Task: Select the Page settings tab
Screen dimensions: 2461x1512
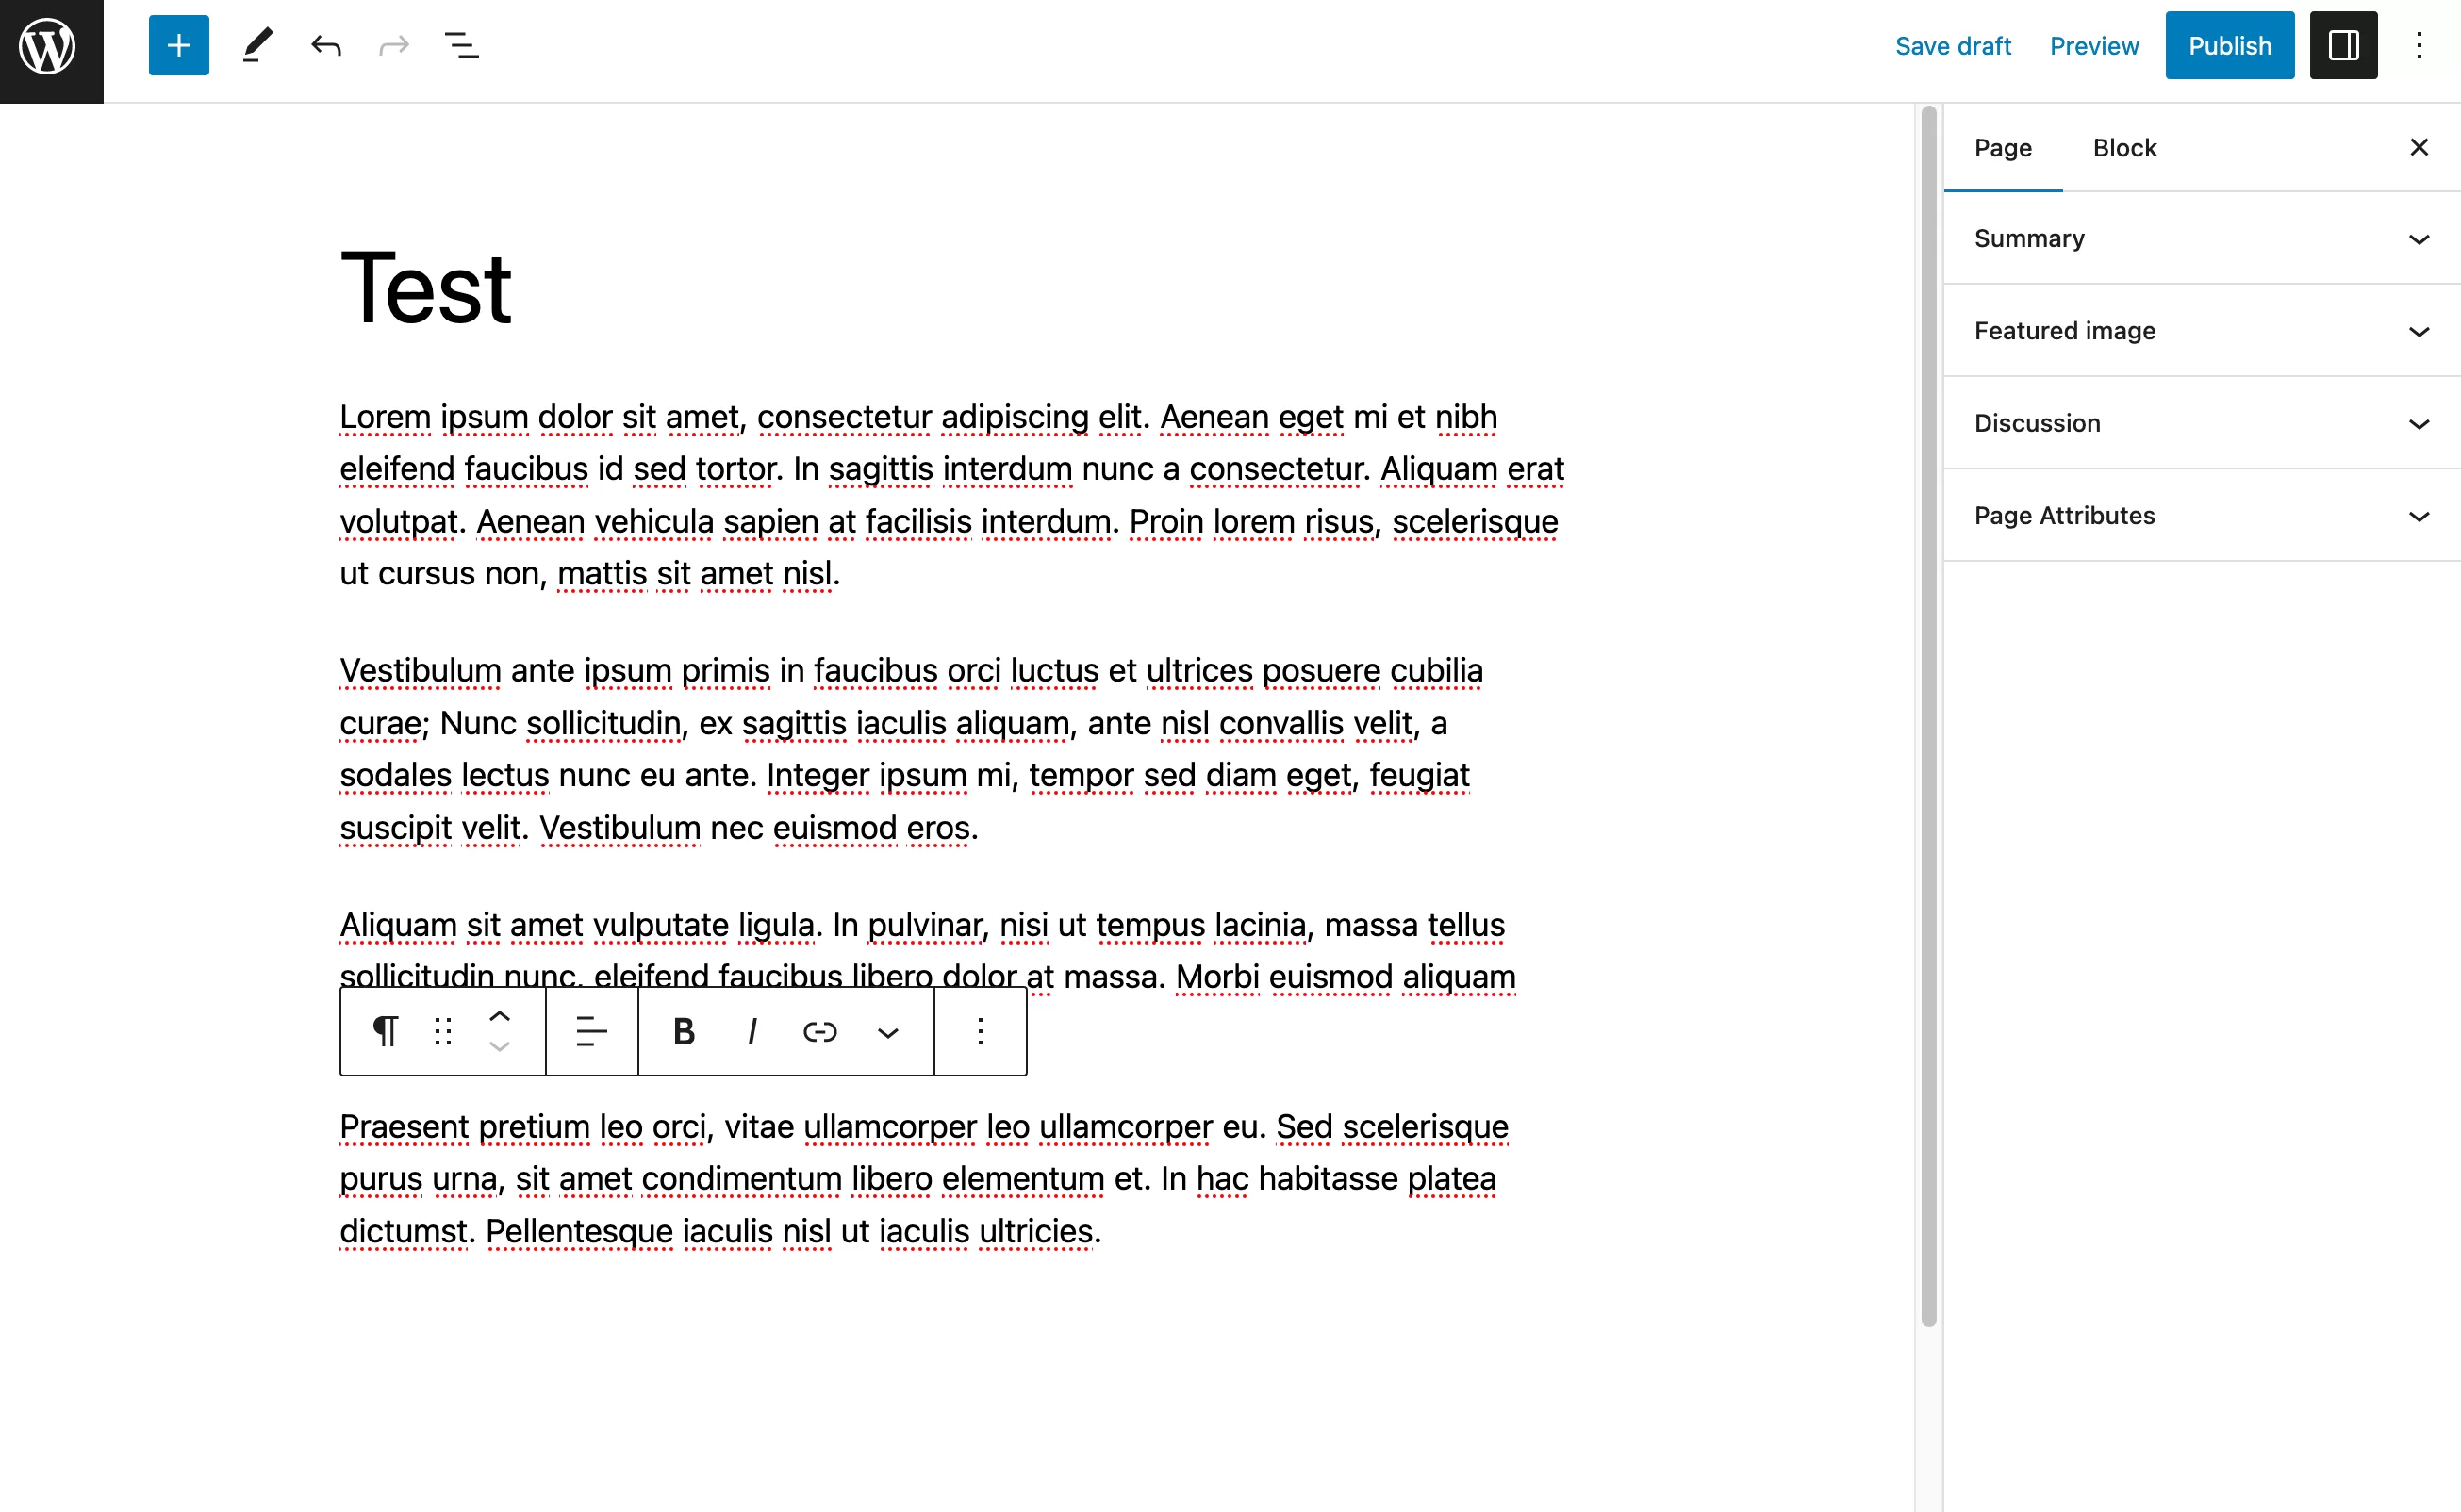Action: coord(2002,148)
